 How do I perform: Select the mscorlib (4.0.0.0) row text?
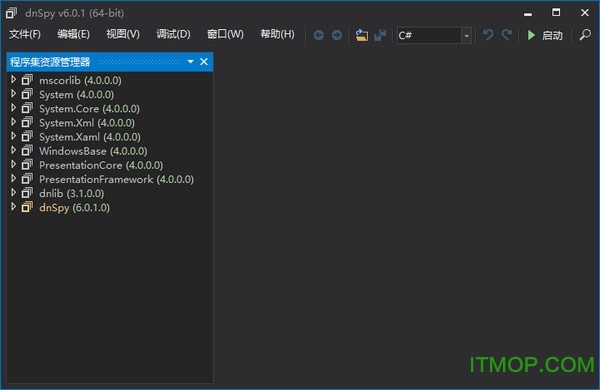point(80,80)
